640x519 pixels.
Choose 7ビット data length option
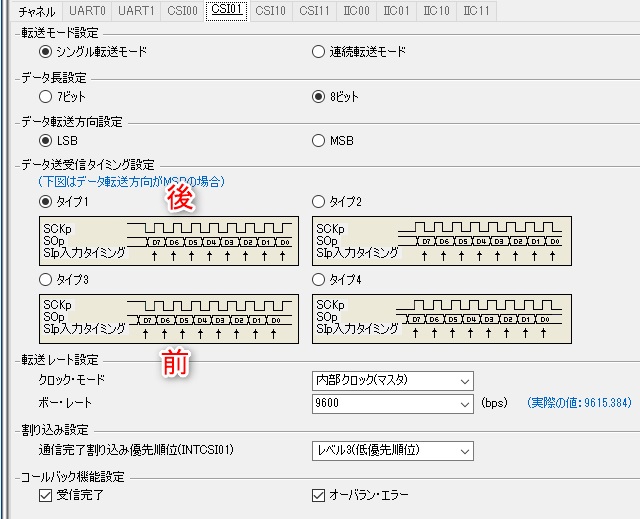[45, 97]
